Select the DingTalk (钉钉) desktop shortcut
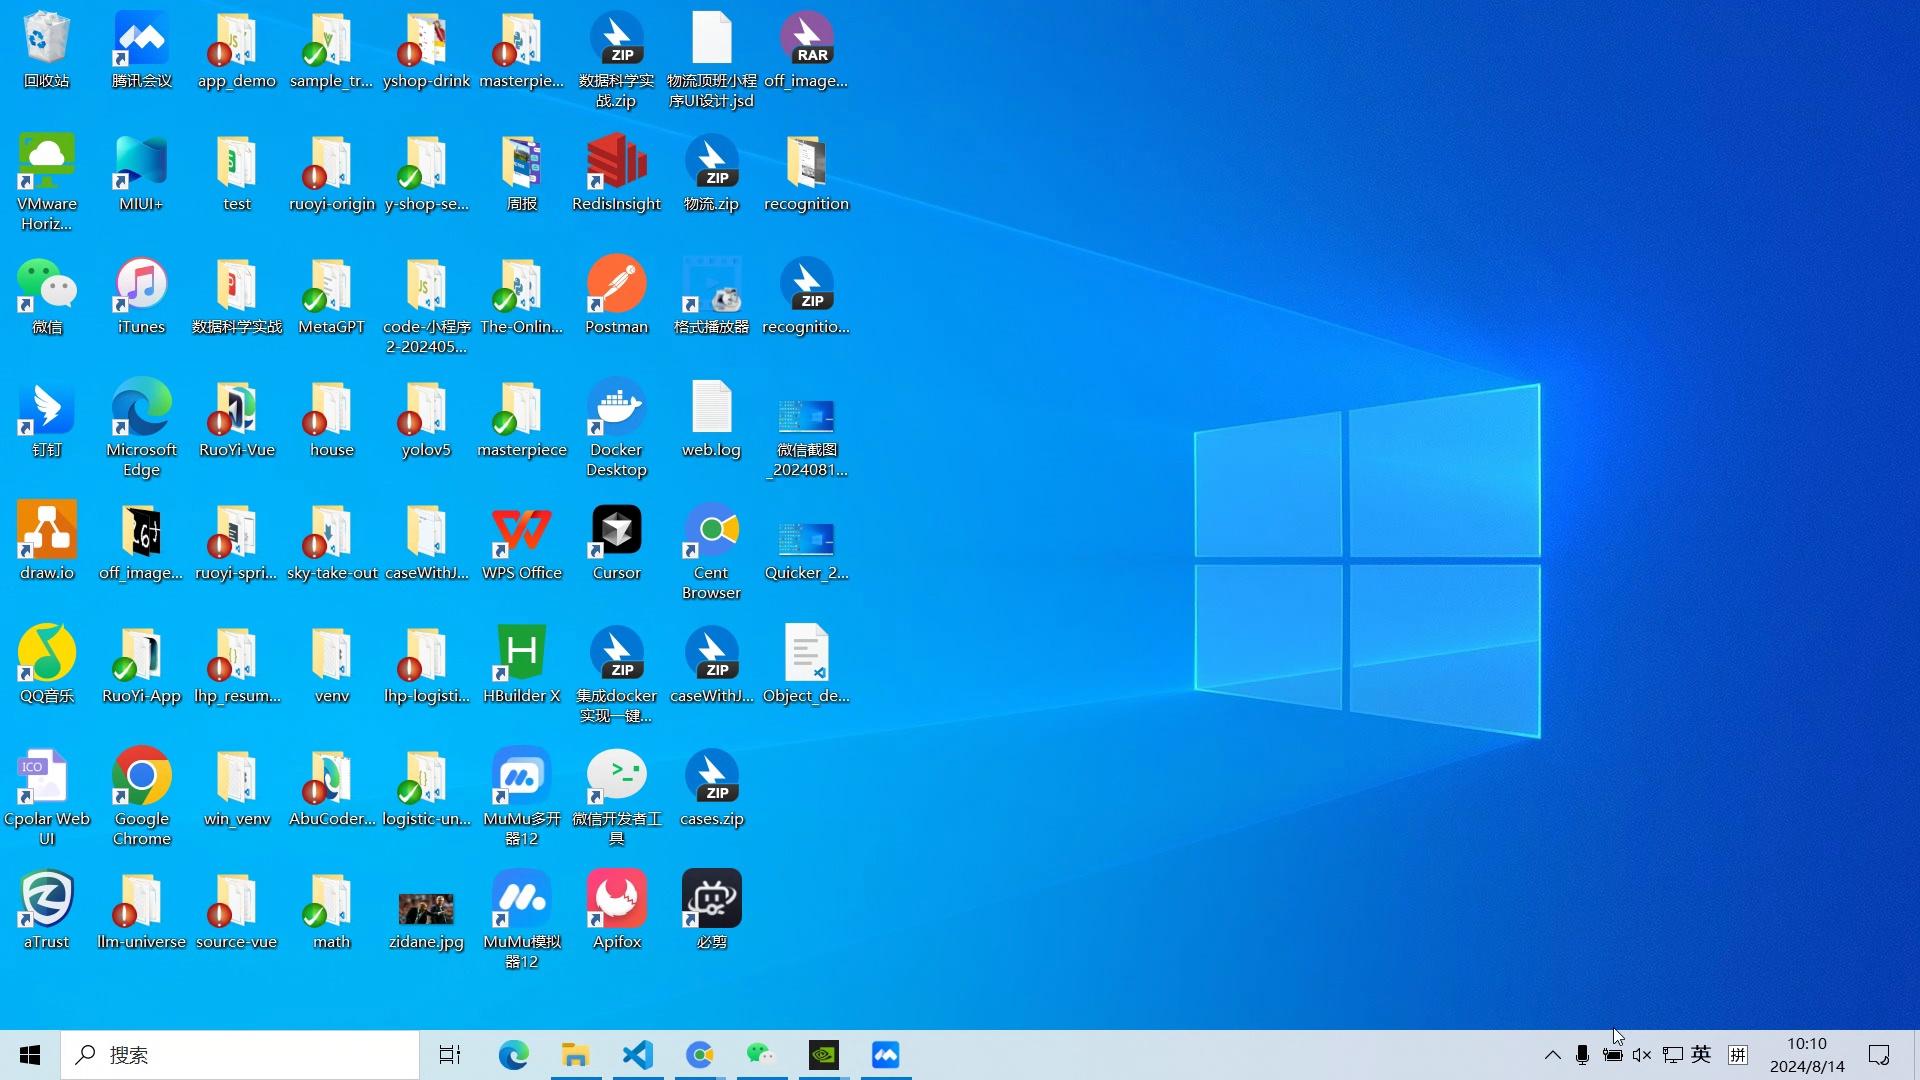 click(x=46, y=419)
